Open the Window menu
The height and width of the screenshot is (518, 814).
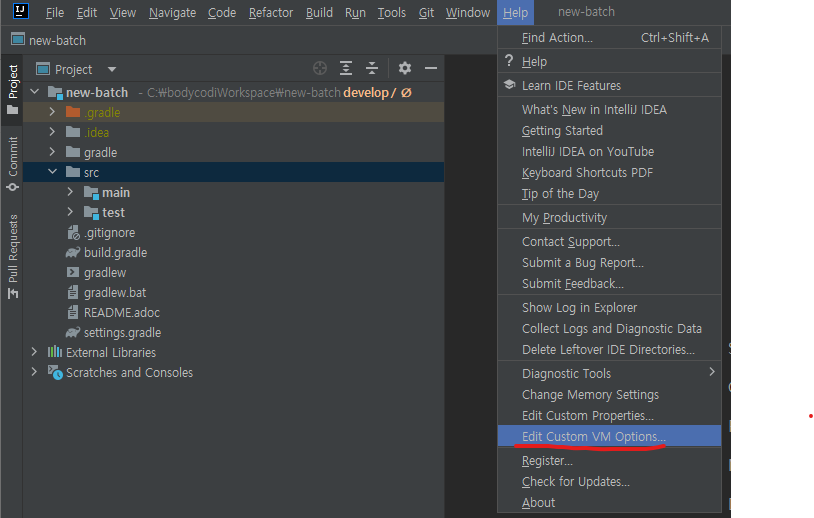tap(467, 12)
